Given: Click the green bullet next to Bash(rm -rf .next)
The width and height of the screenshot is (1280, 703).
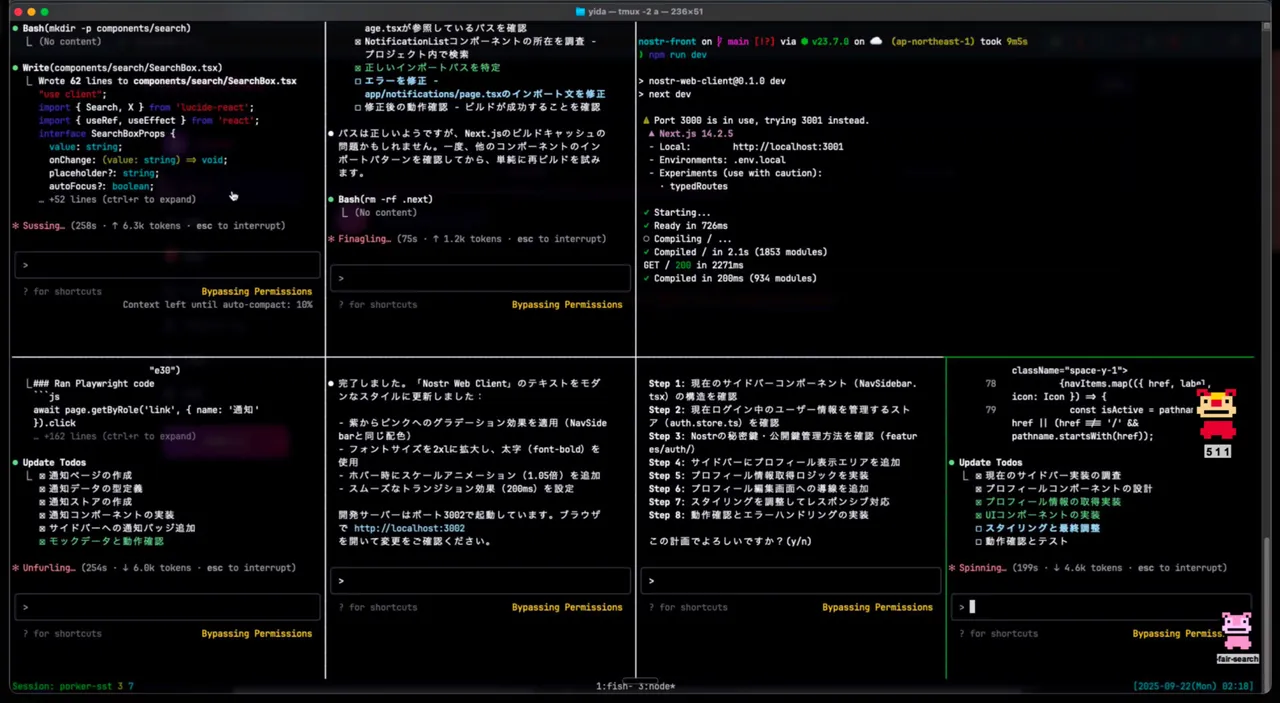Looking at the screenshot, I should [x=331, y=199].
